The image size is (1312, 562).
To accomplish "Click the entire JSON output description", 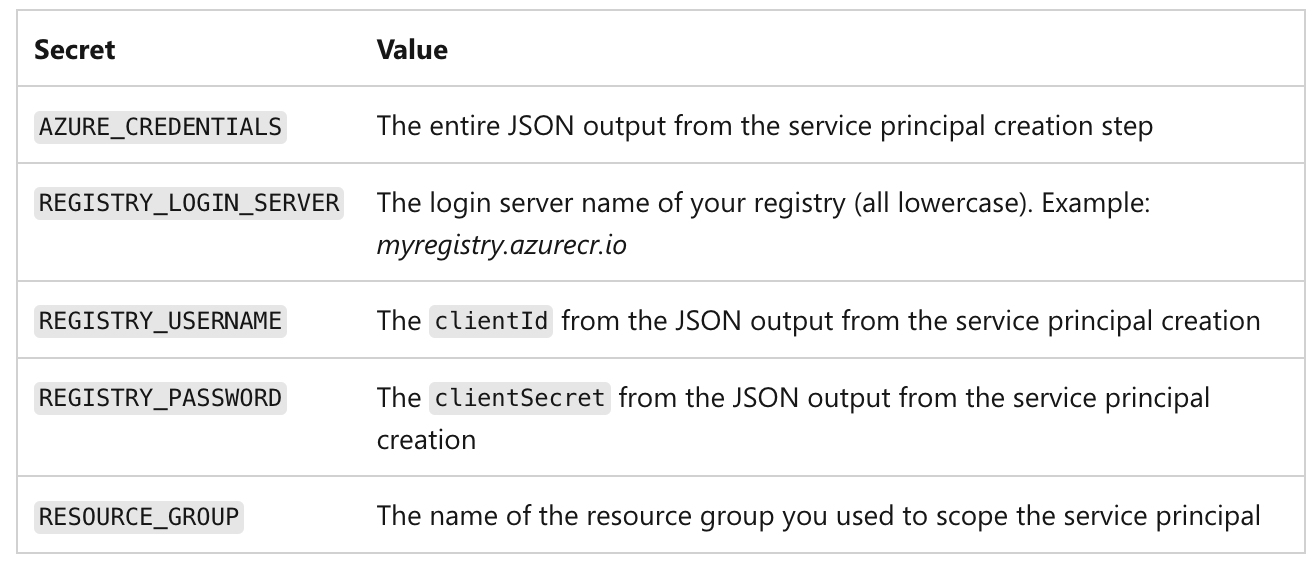I will 764,127.
